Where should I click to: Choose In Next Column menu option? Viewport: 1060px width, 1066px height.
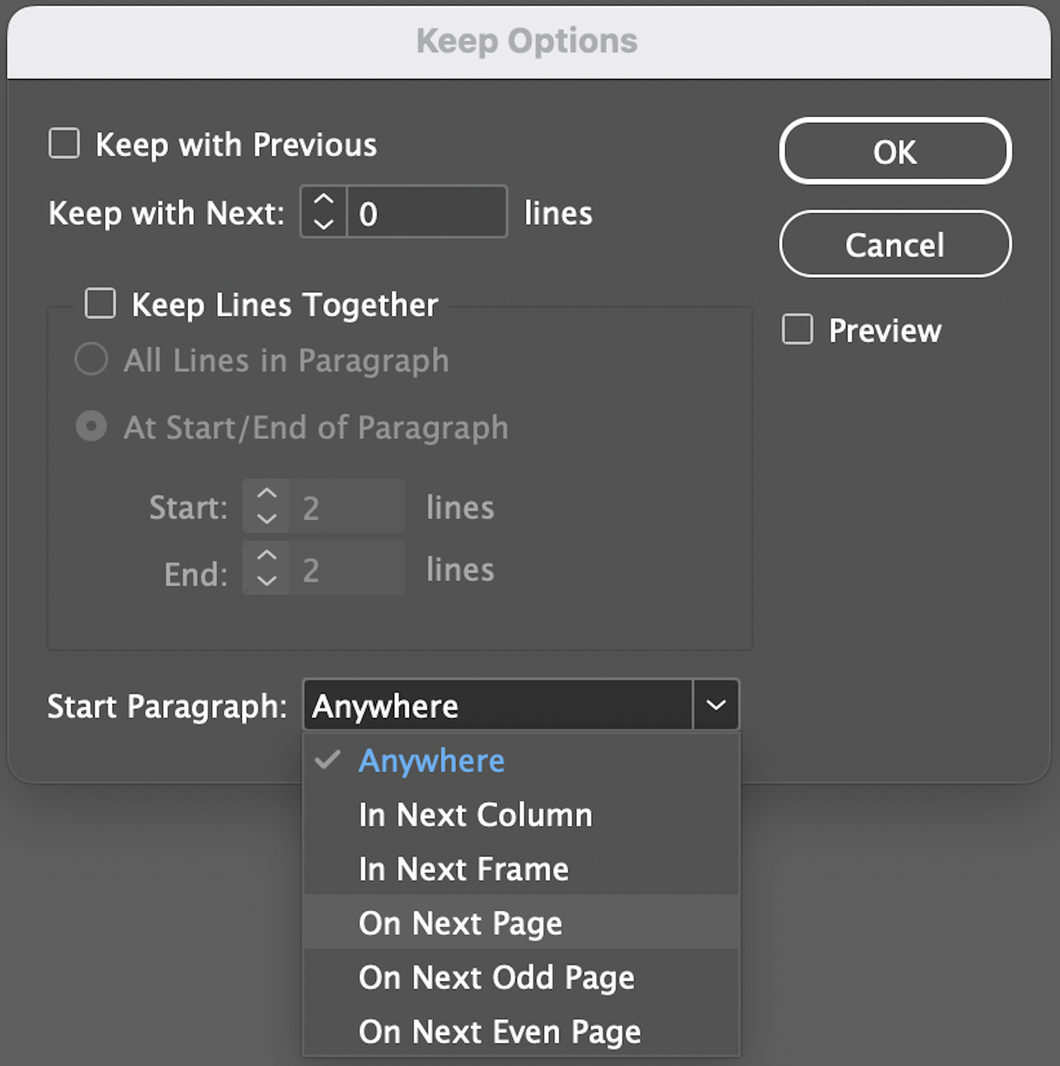[x=521, y=814]
